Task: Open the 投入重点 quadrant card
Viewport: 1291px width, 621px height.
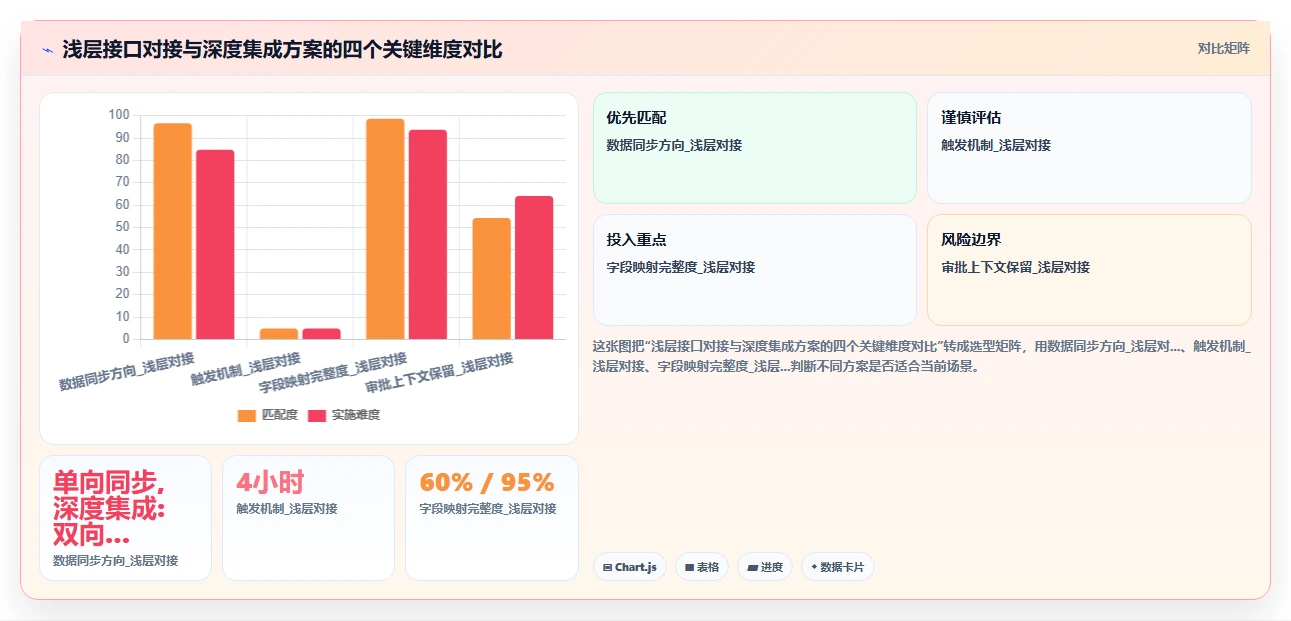Action: click(x=755, y=270)
